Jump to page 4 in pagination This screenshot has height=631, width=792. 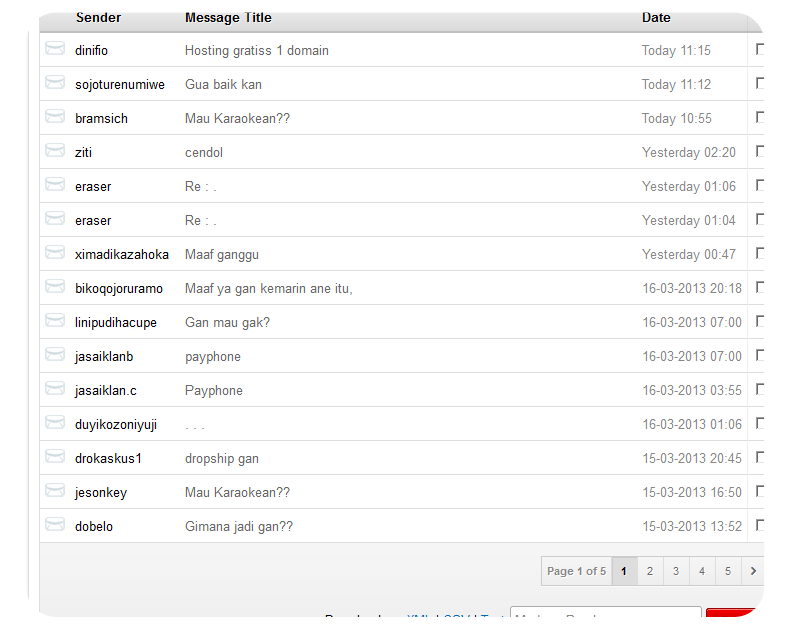click(x=702, y=571)
